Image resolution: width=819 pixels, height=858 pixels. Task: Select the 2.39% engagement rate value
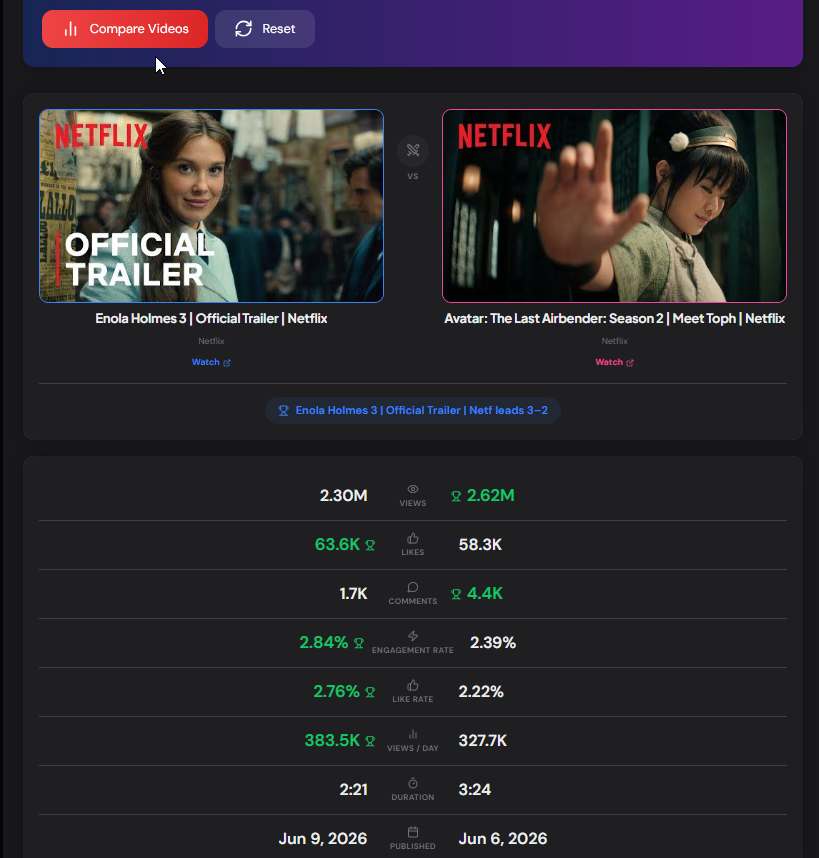[x=493, y=642]
